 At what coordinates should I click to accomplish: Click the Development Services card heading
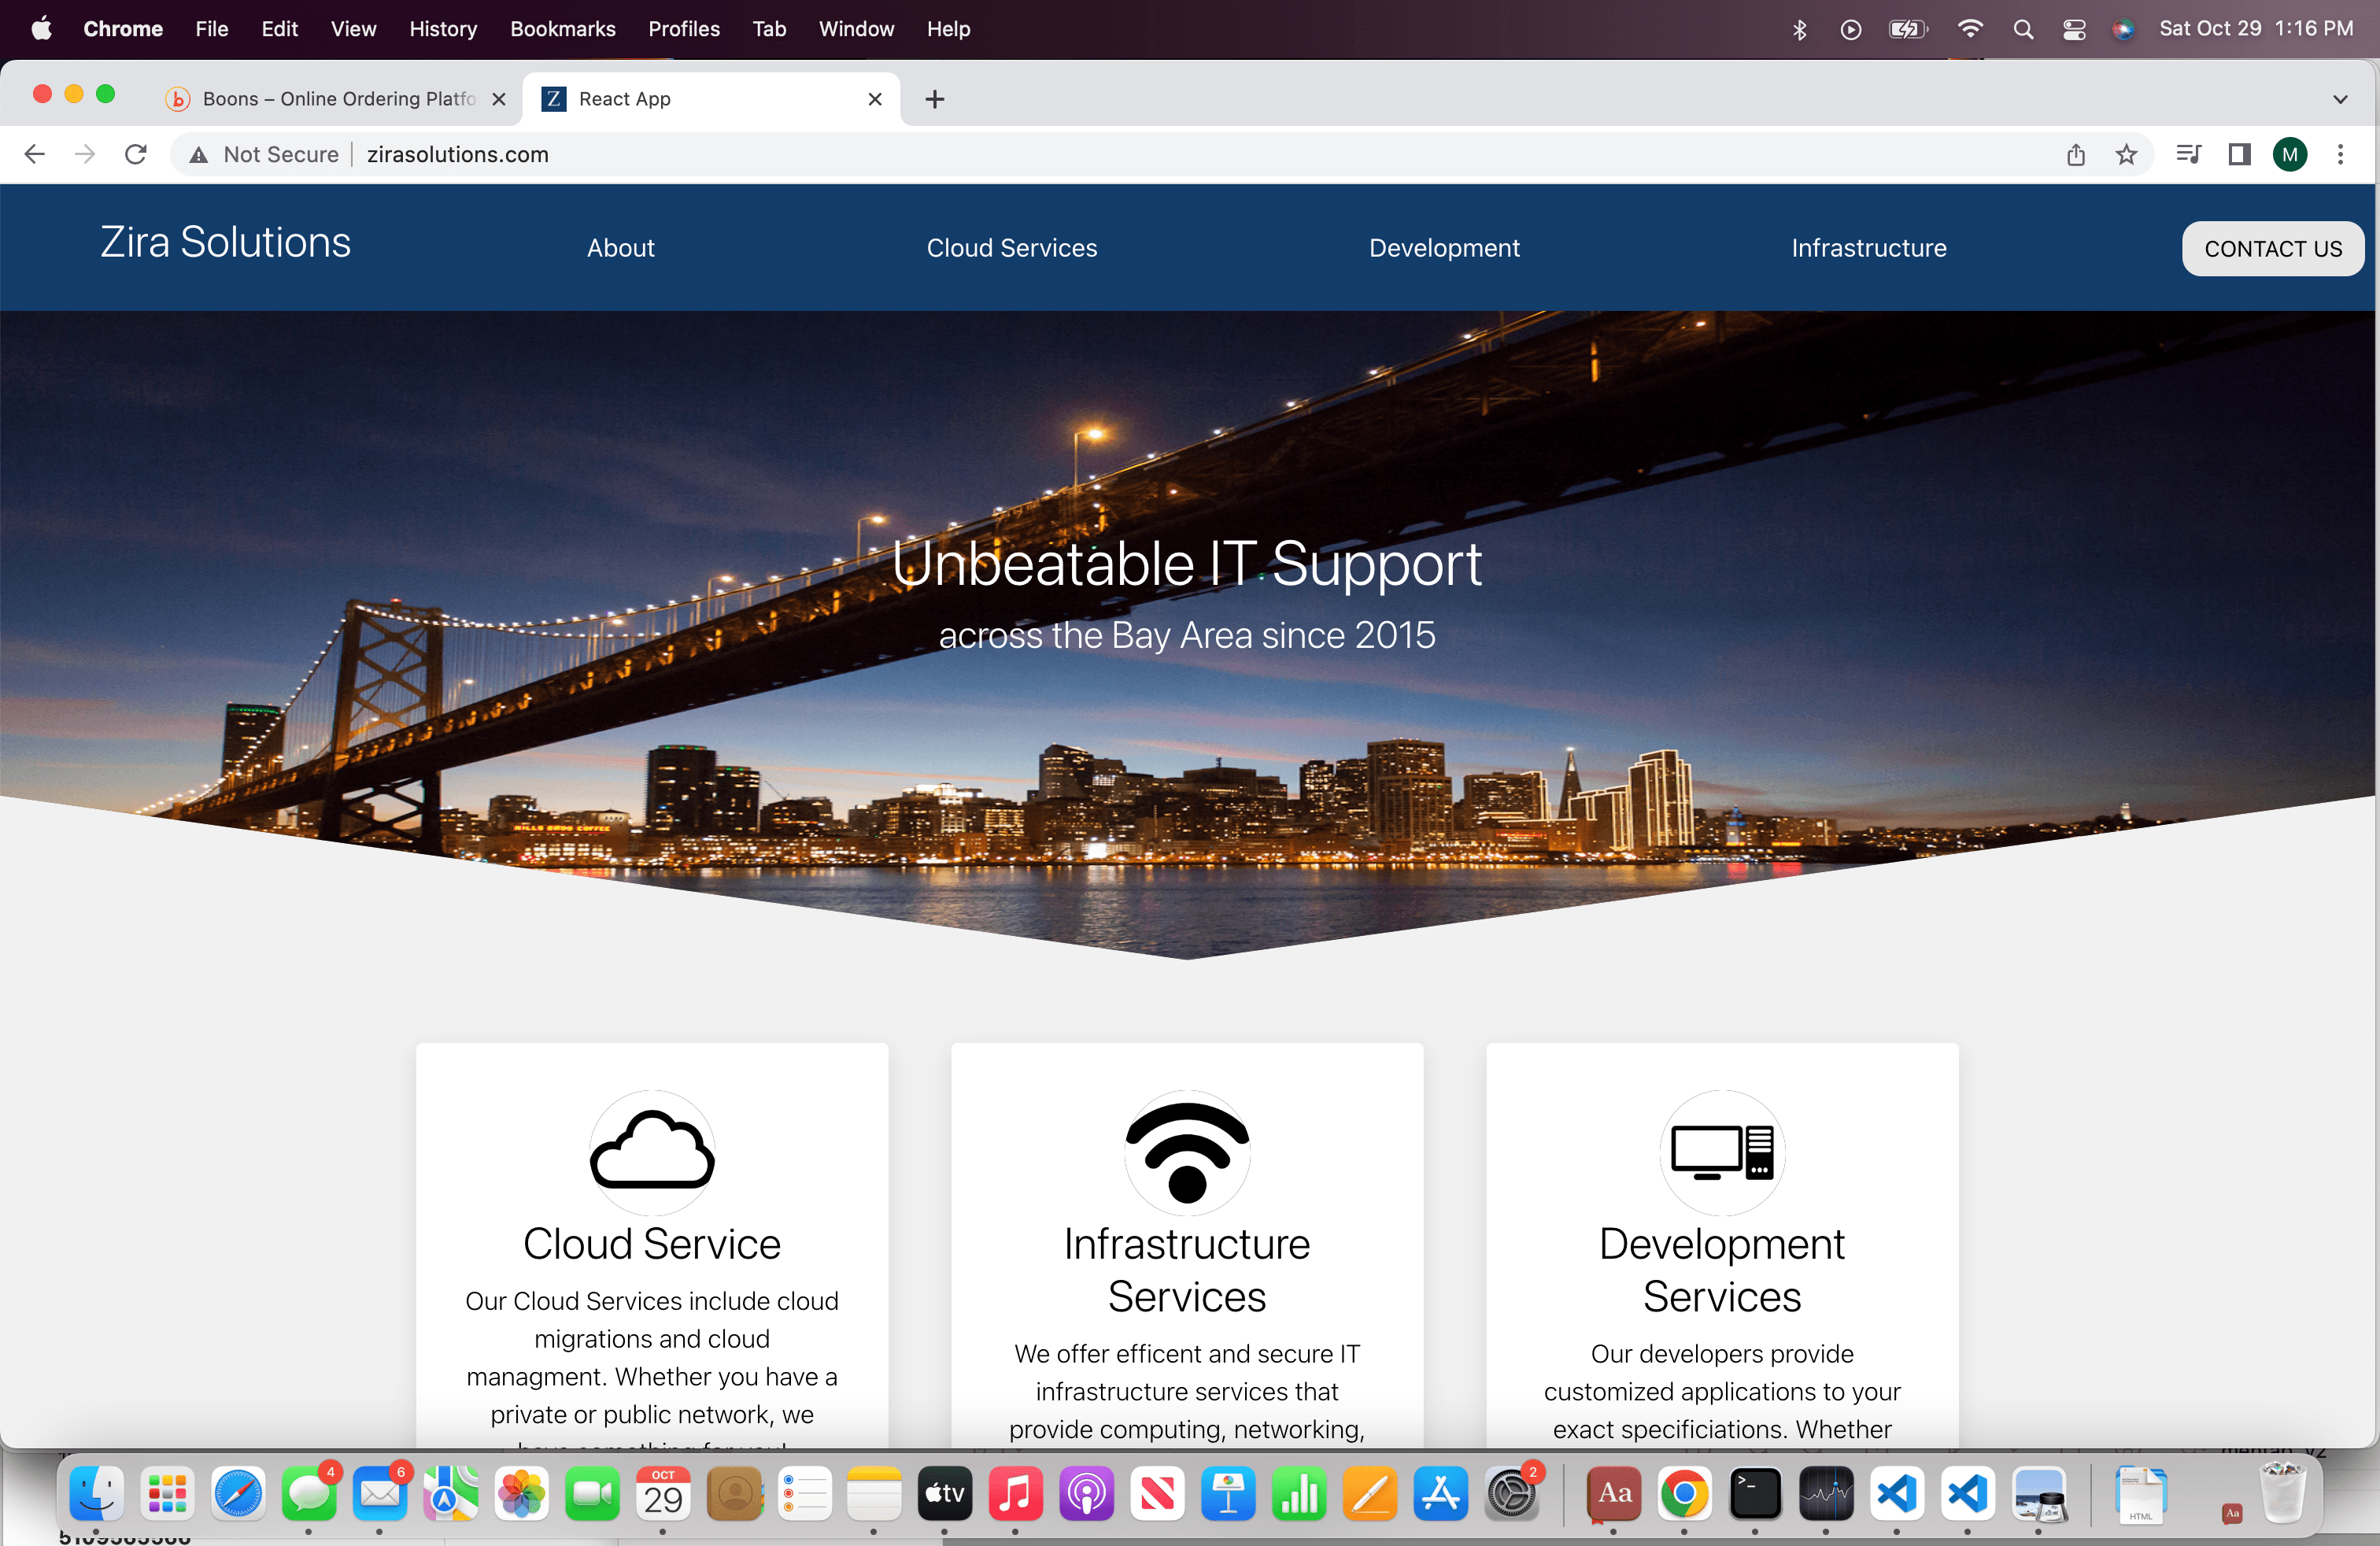[1722, 1270]
